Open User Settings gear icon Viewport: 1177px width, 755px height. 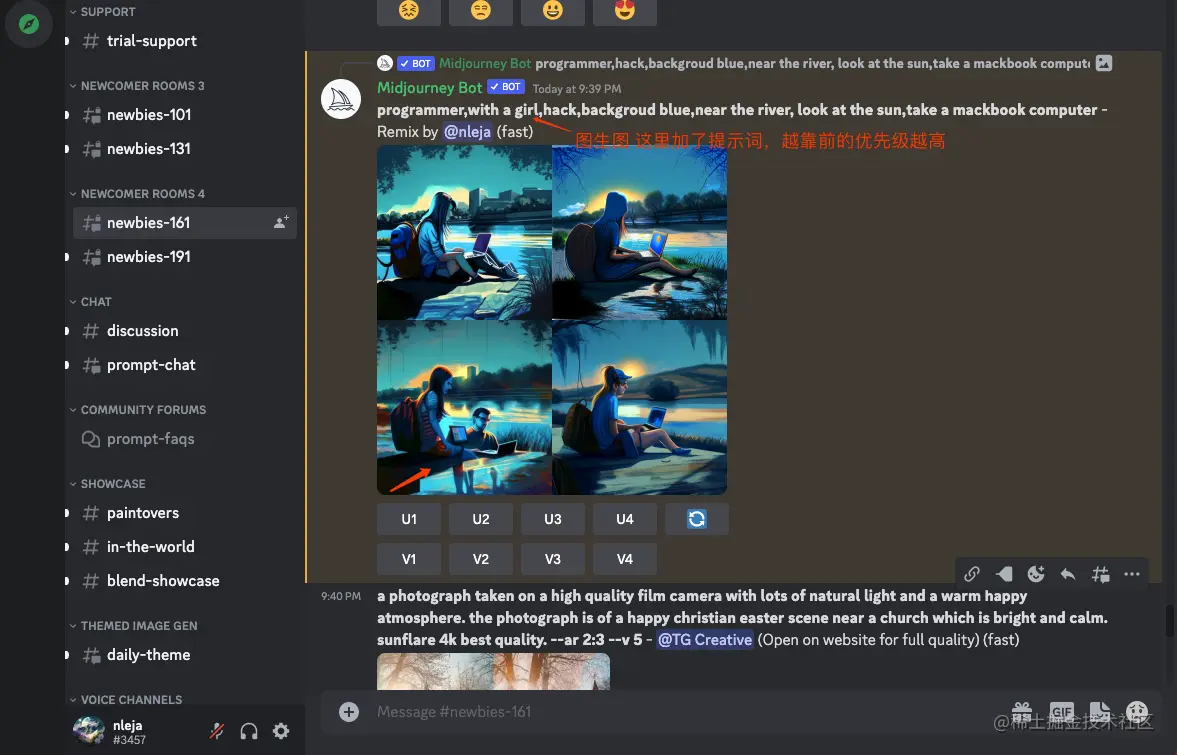[x=281, y=731]
